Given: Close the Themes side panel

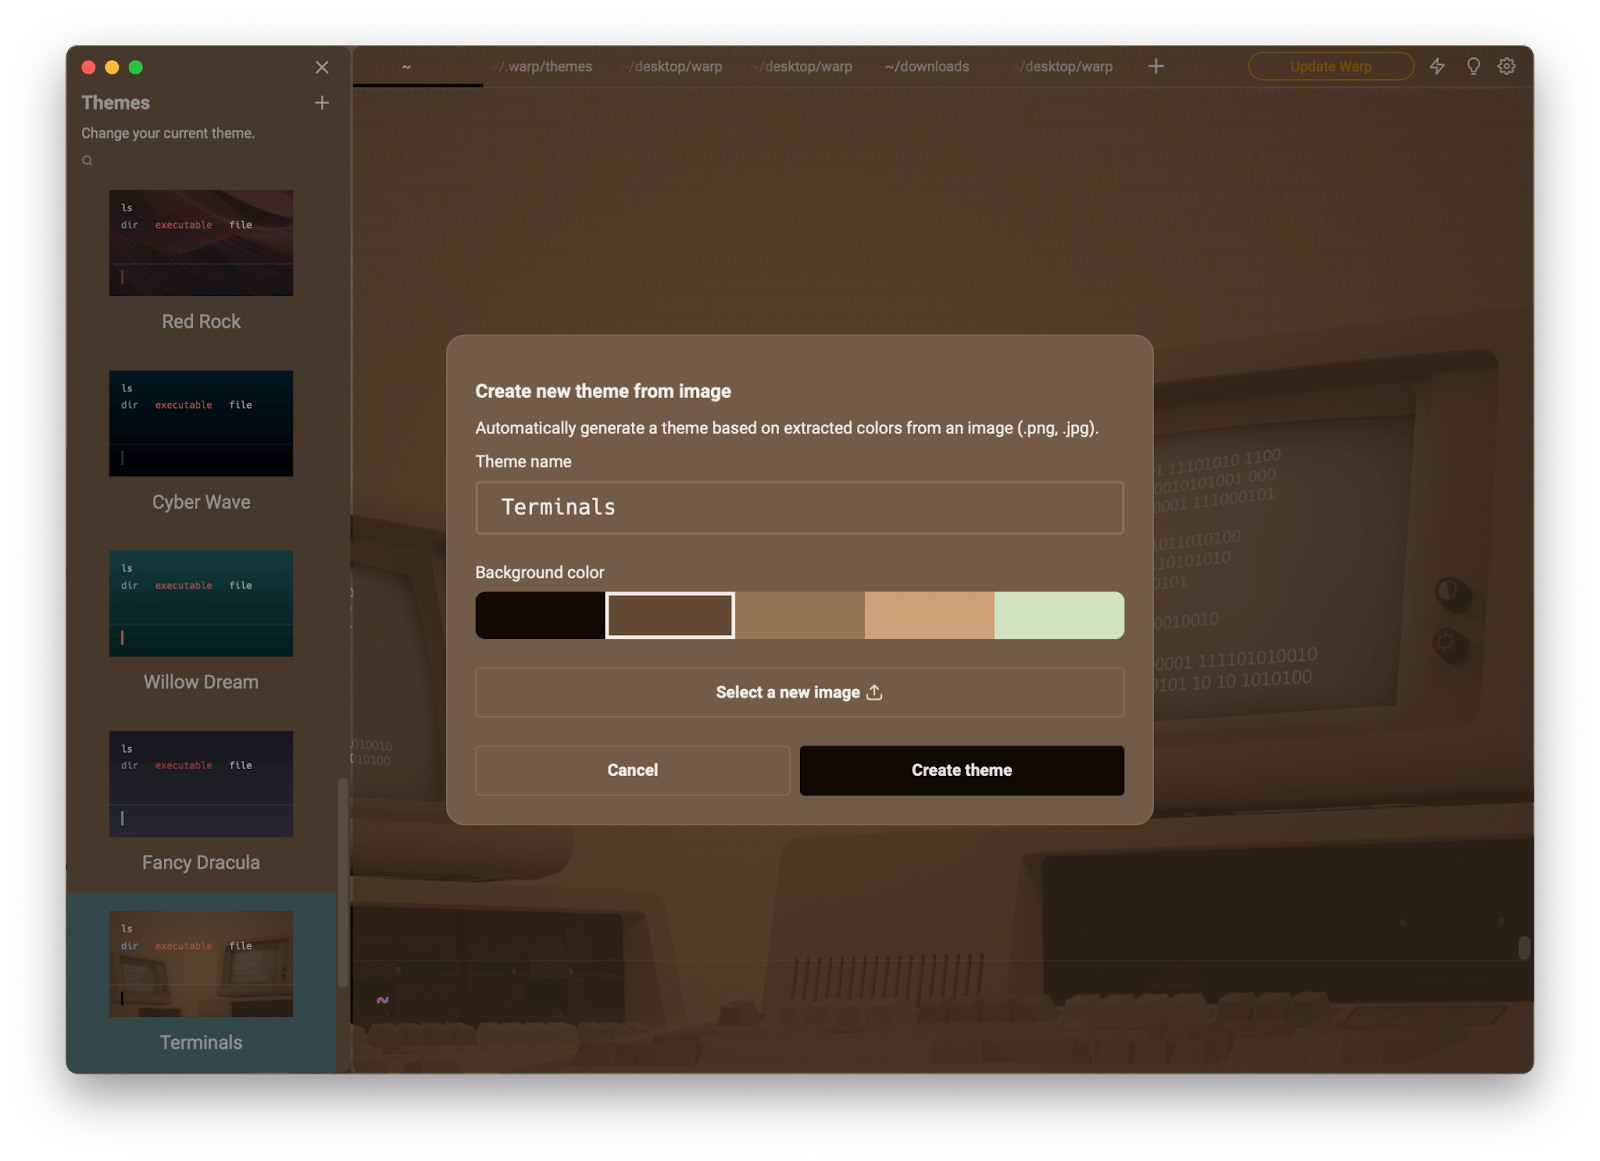Looking at the screenshot, I should [x=322, y=67].
